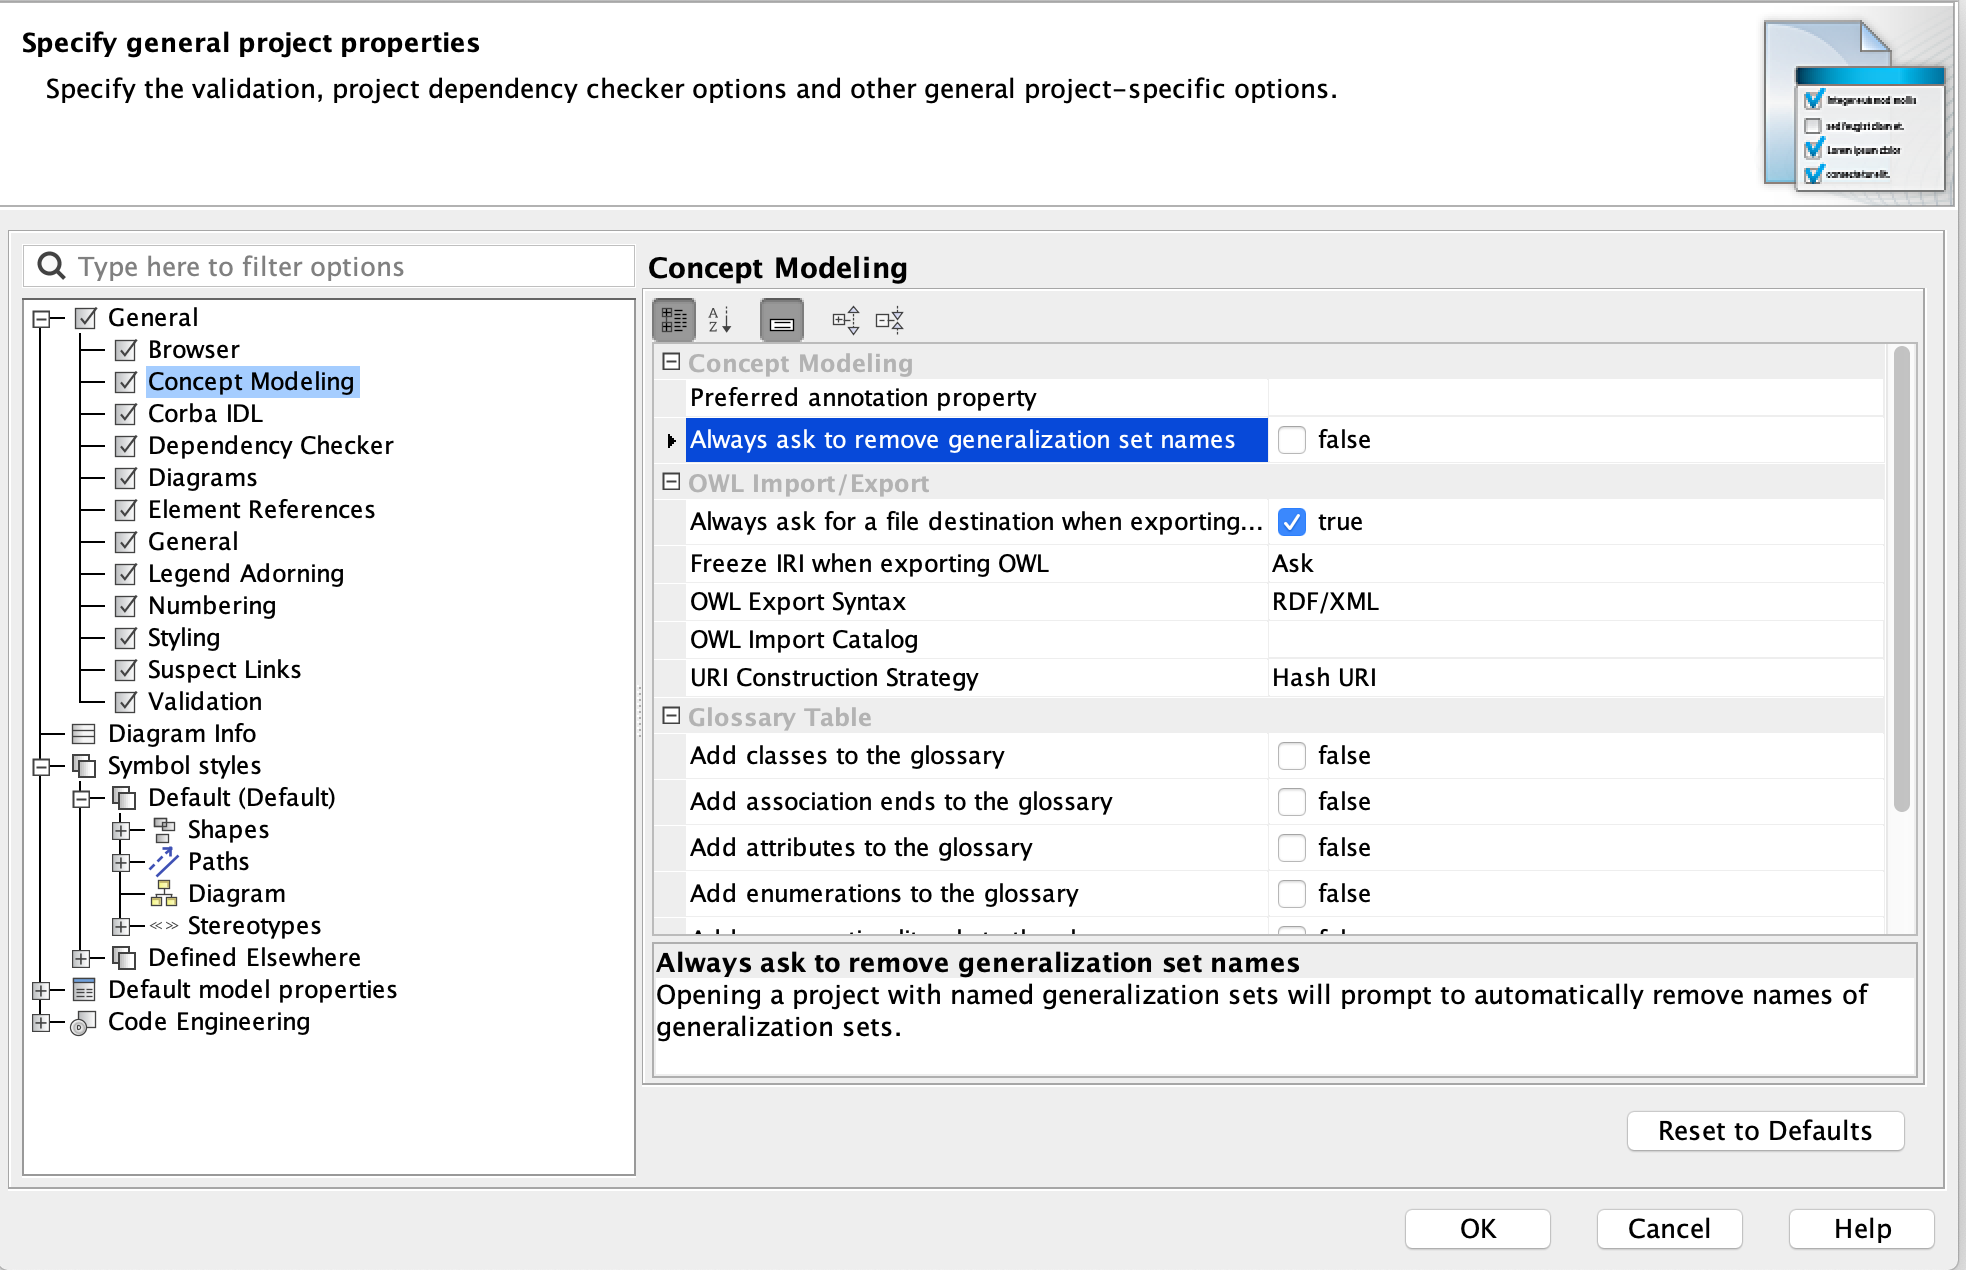1966x1270 pixels.
Task: Click the expand all properties icon
Action: (845, 320)
